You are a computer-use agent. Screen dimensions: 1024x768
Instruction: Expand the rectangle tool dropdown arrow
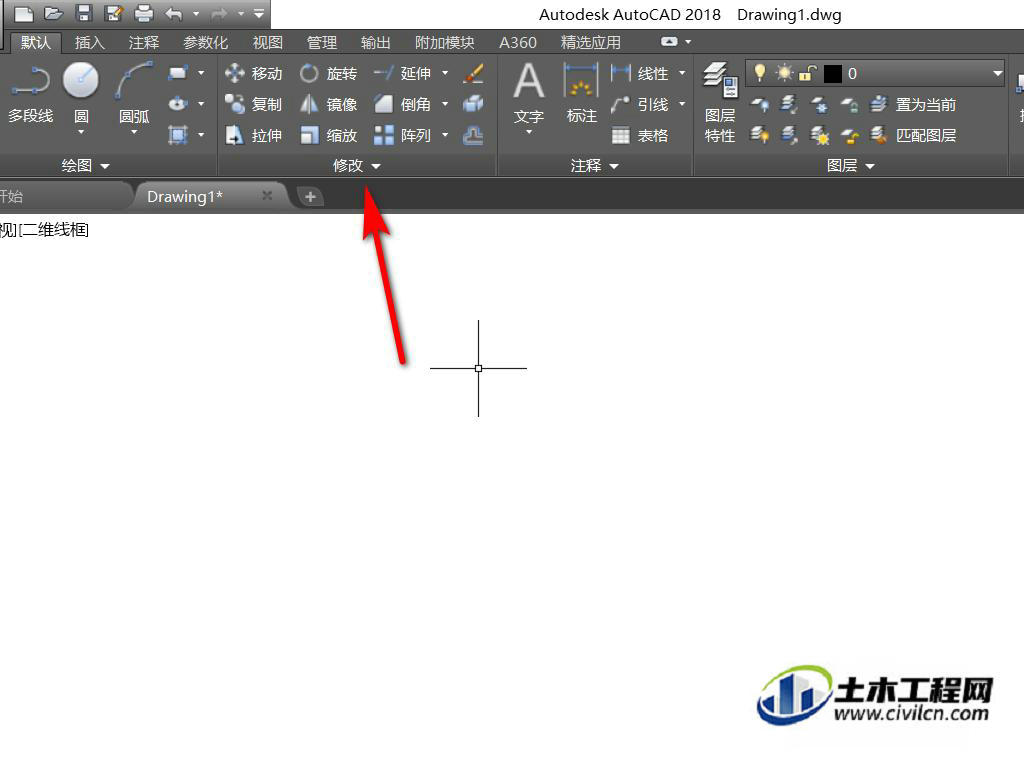201,72
